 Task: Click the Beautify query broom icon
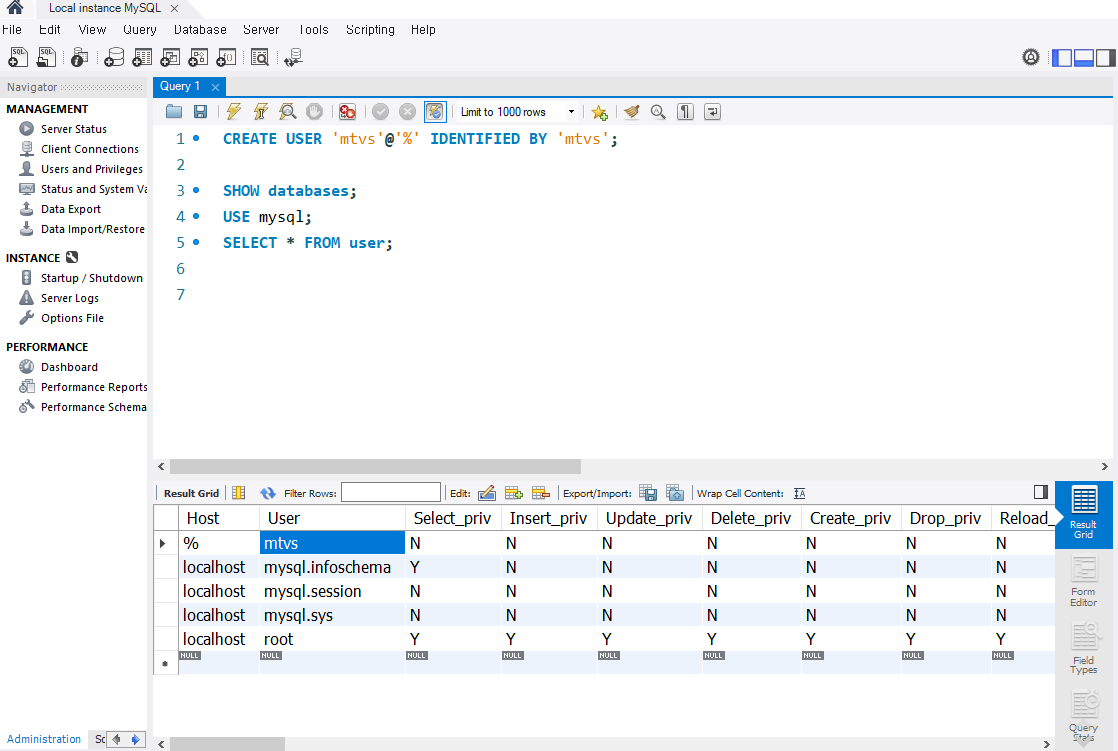tap(631, 112)
